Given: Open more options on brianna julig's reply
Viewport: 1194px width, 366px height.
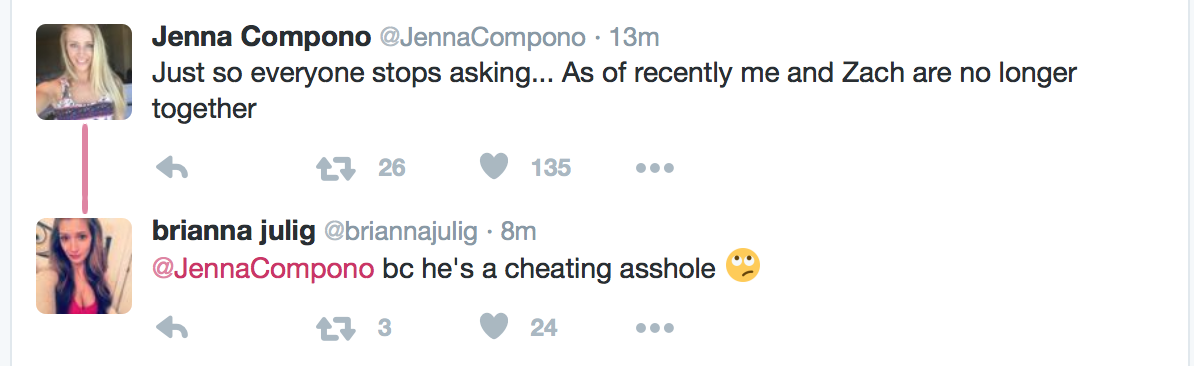Looking at the screenshot, I should tap(654, 329).
